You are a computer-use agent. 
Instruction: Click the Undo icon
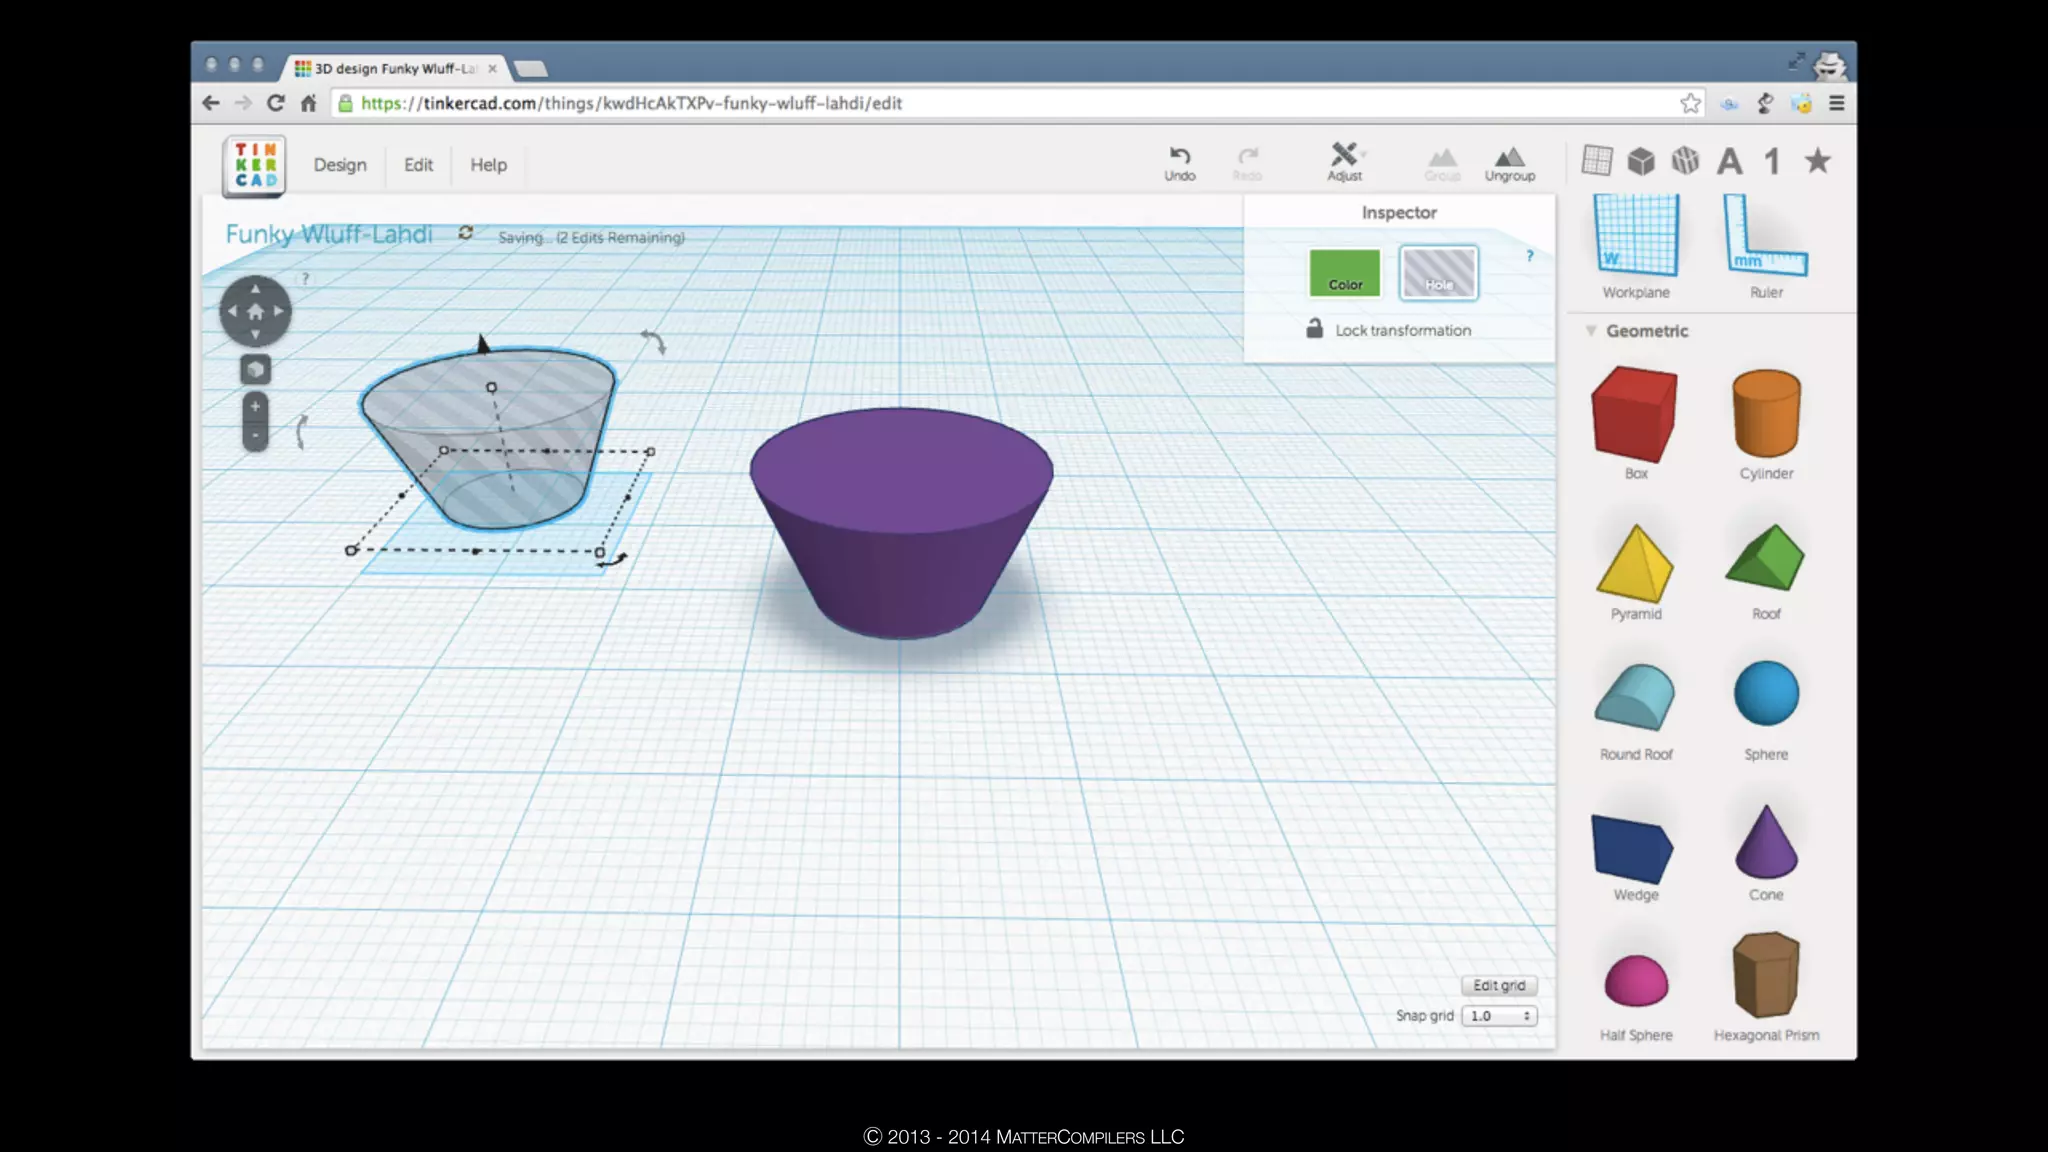[1180, 162]
